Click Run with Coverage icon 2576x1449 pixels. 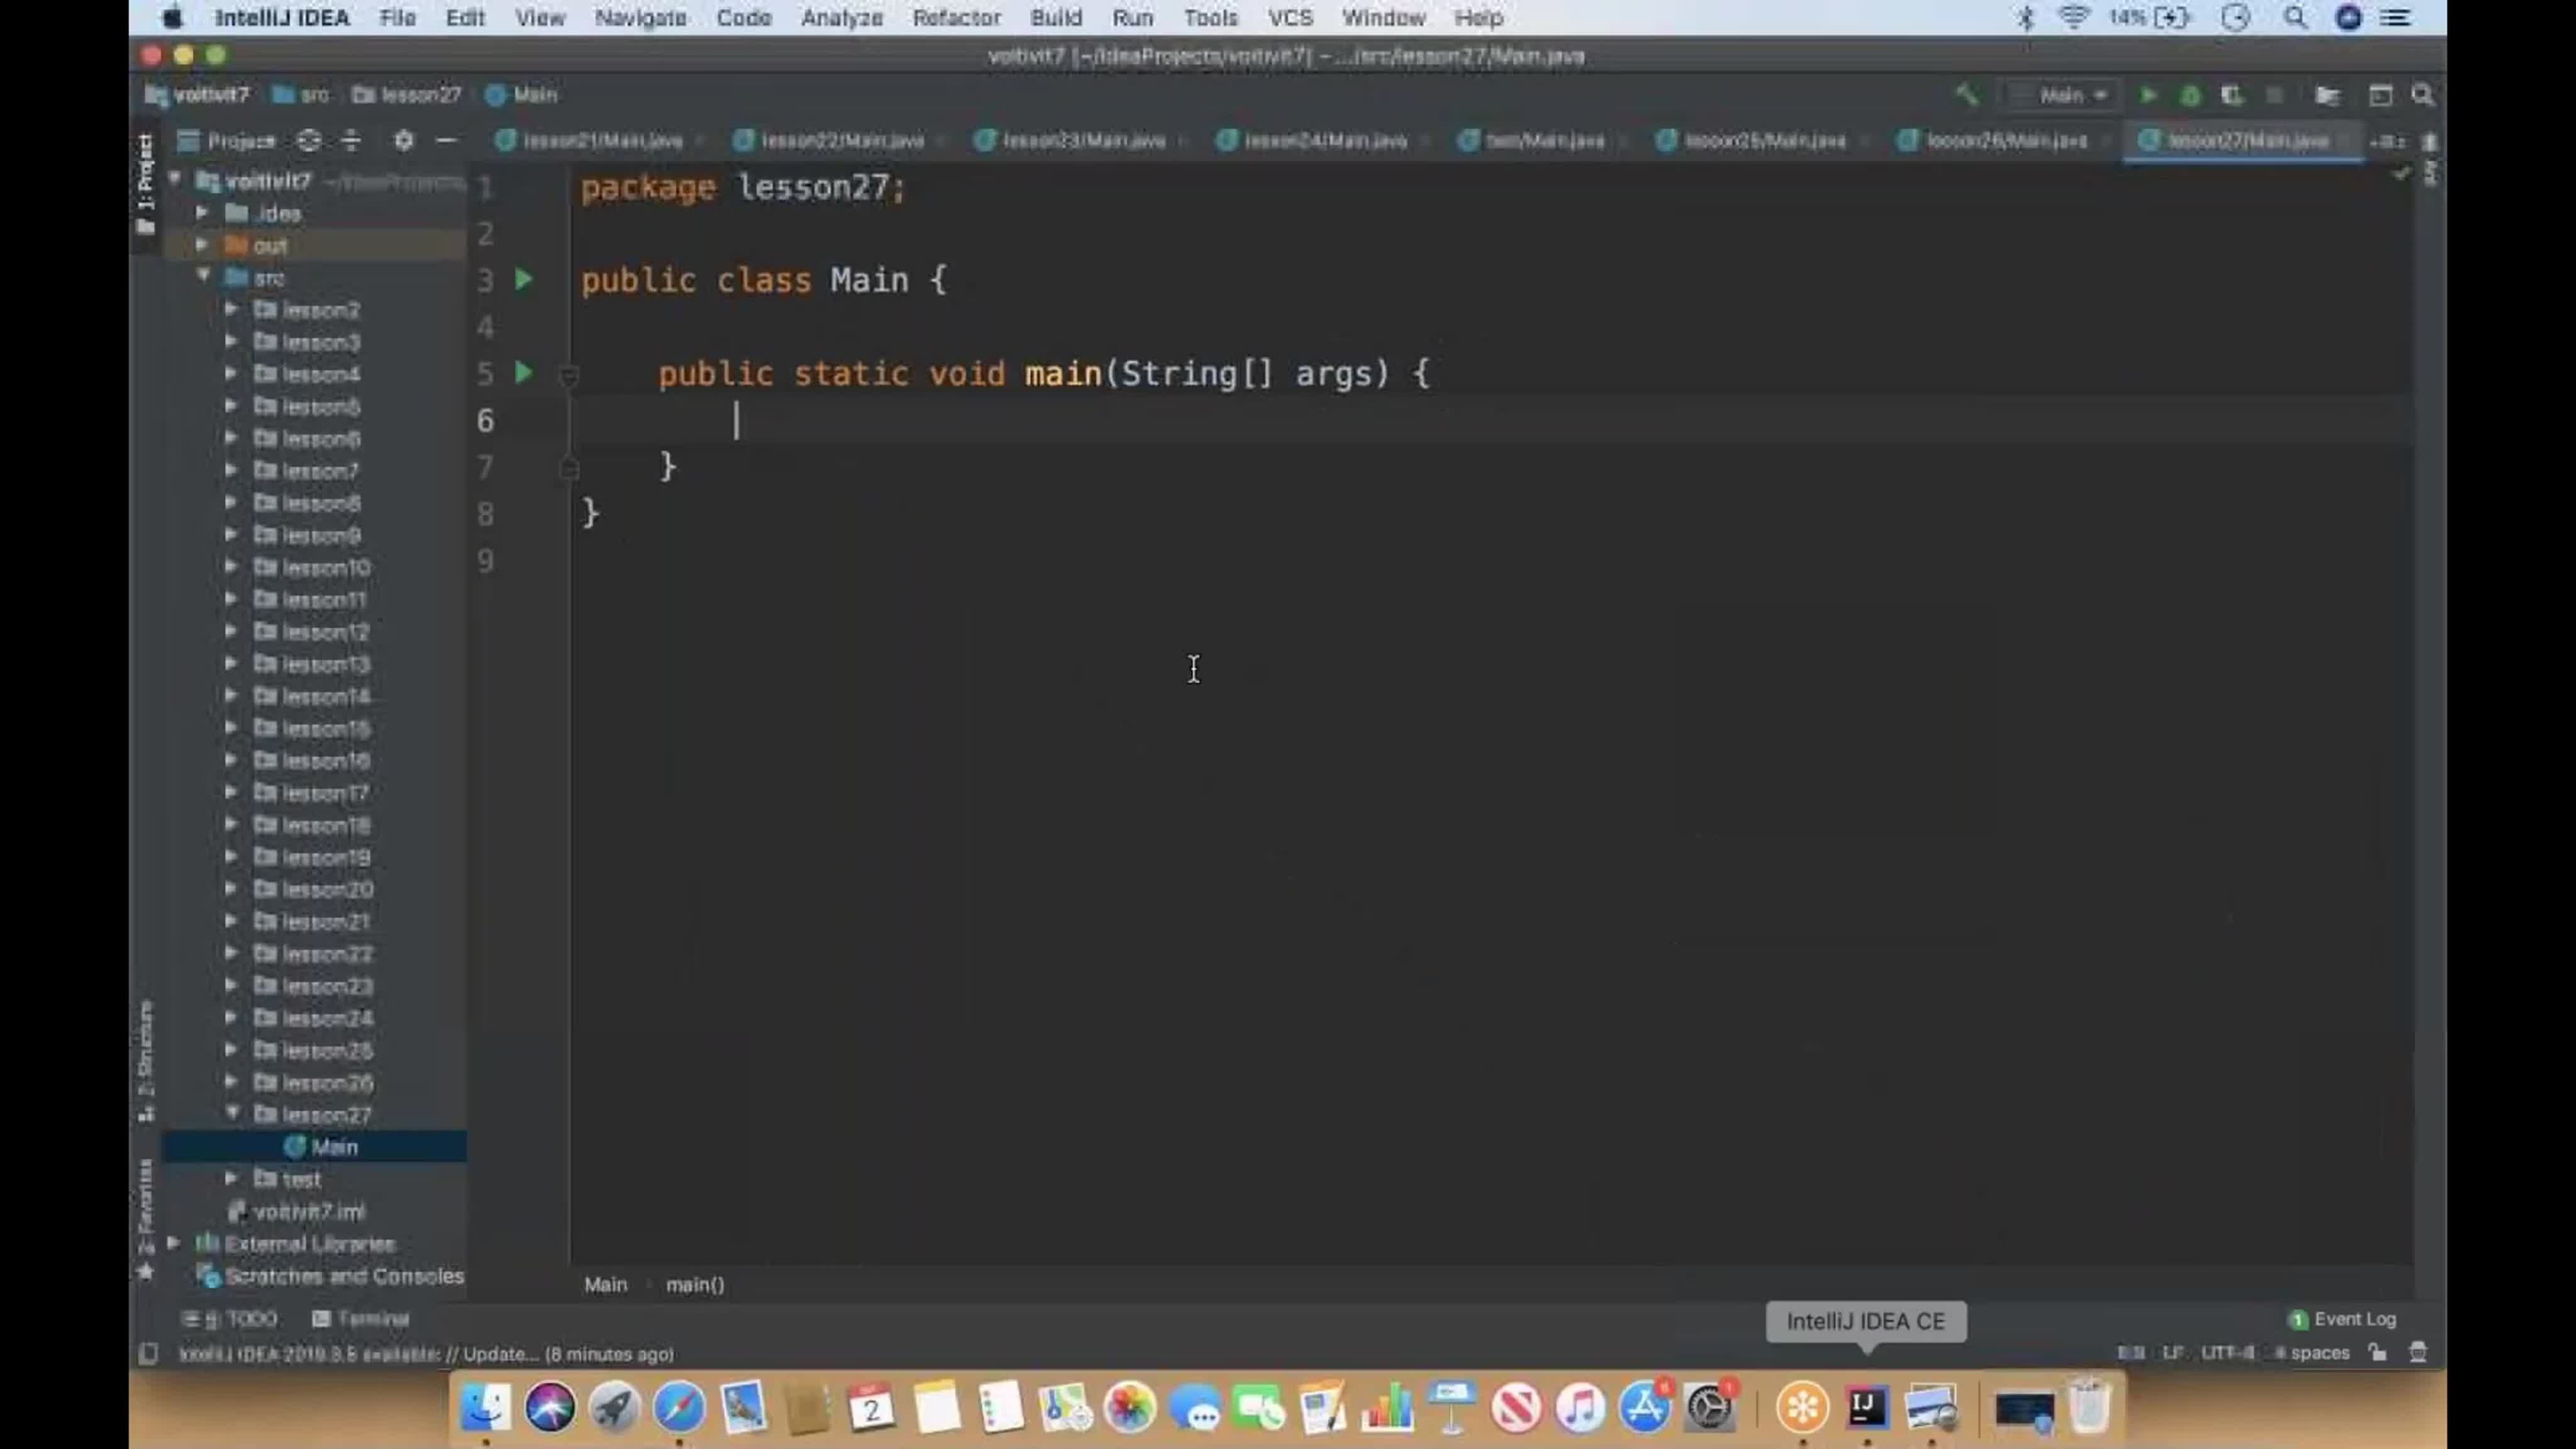click(2232, 95)
